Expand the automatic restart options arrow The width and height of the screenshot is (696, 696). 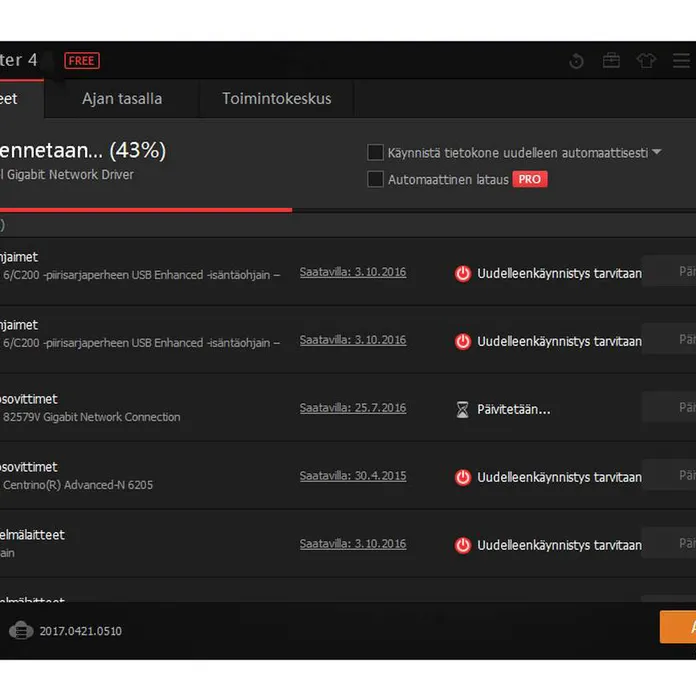(657, 153)
